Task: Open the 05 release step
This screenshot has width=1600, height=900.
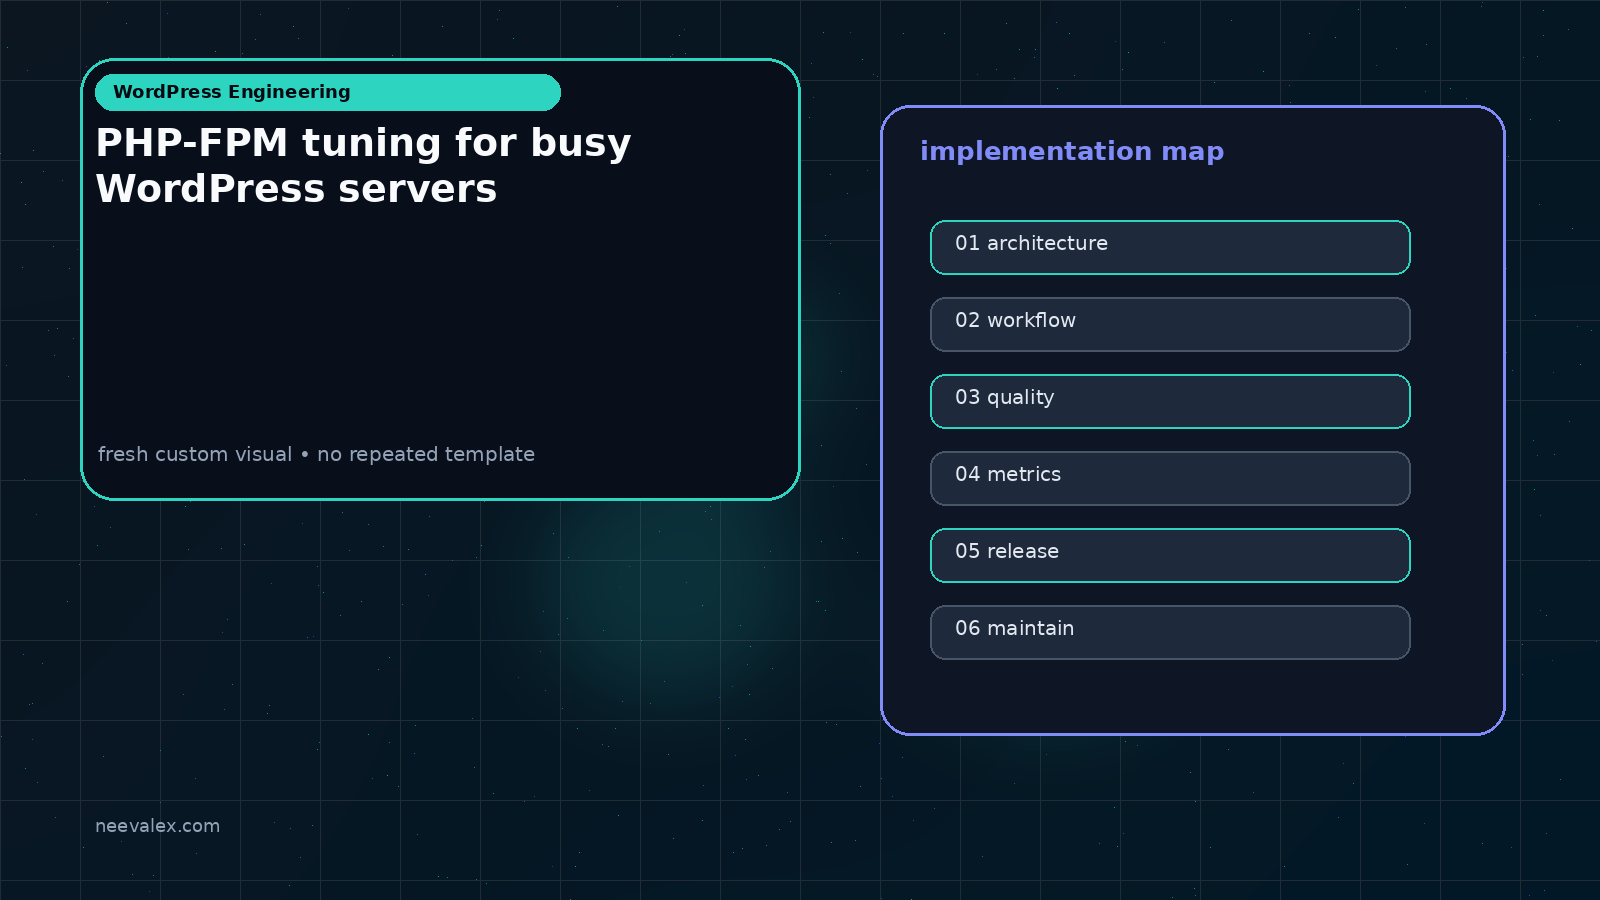Action: pos(1170,555)
